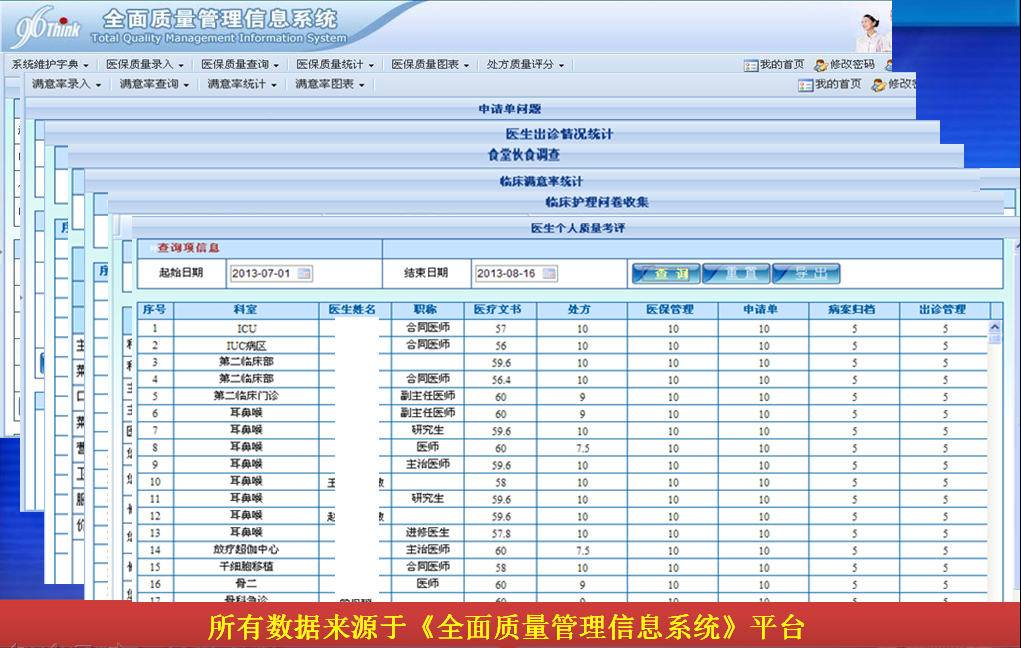Select the 放疗超伽中心 department cell
Viewport: 1021px width, 648px height.
pyautogui.click(x=246, y=550)
